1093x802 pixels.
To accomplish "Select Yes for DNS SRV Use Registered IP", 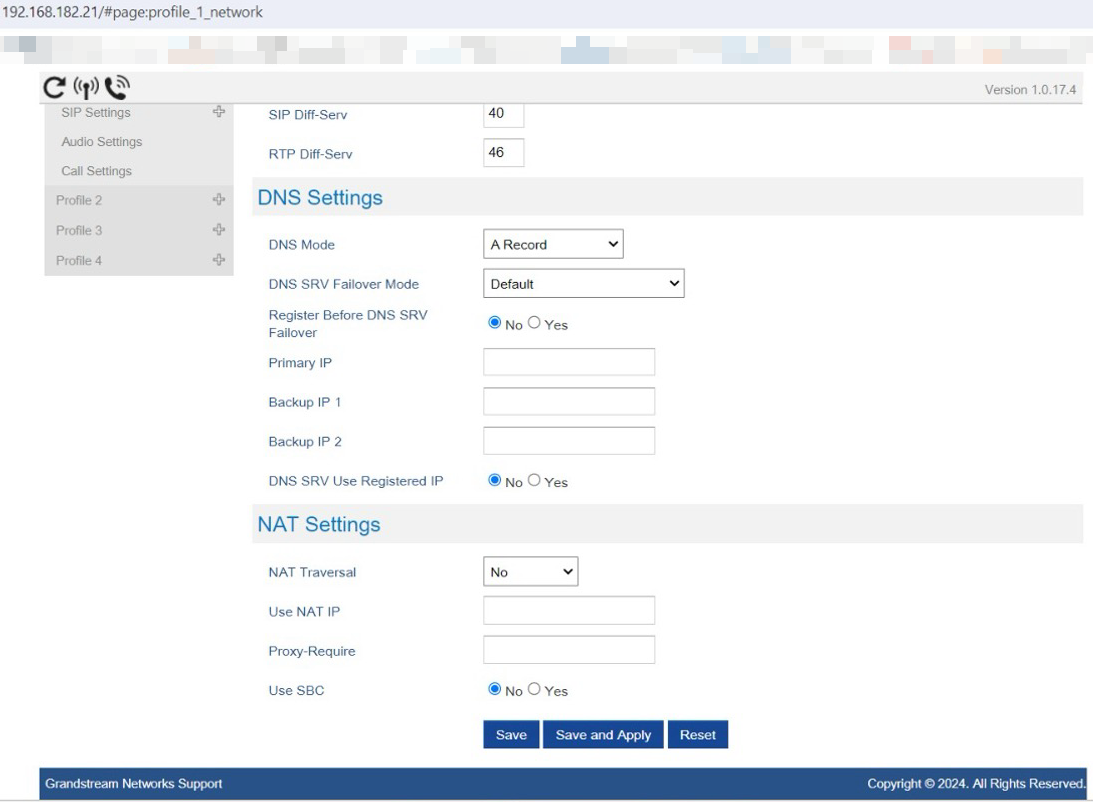I will [x=534, y=480].
